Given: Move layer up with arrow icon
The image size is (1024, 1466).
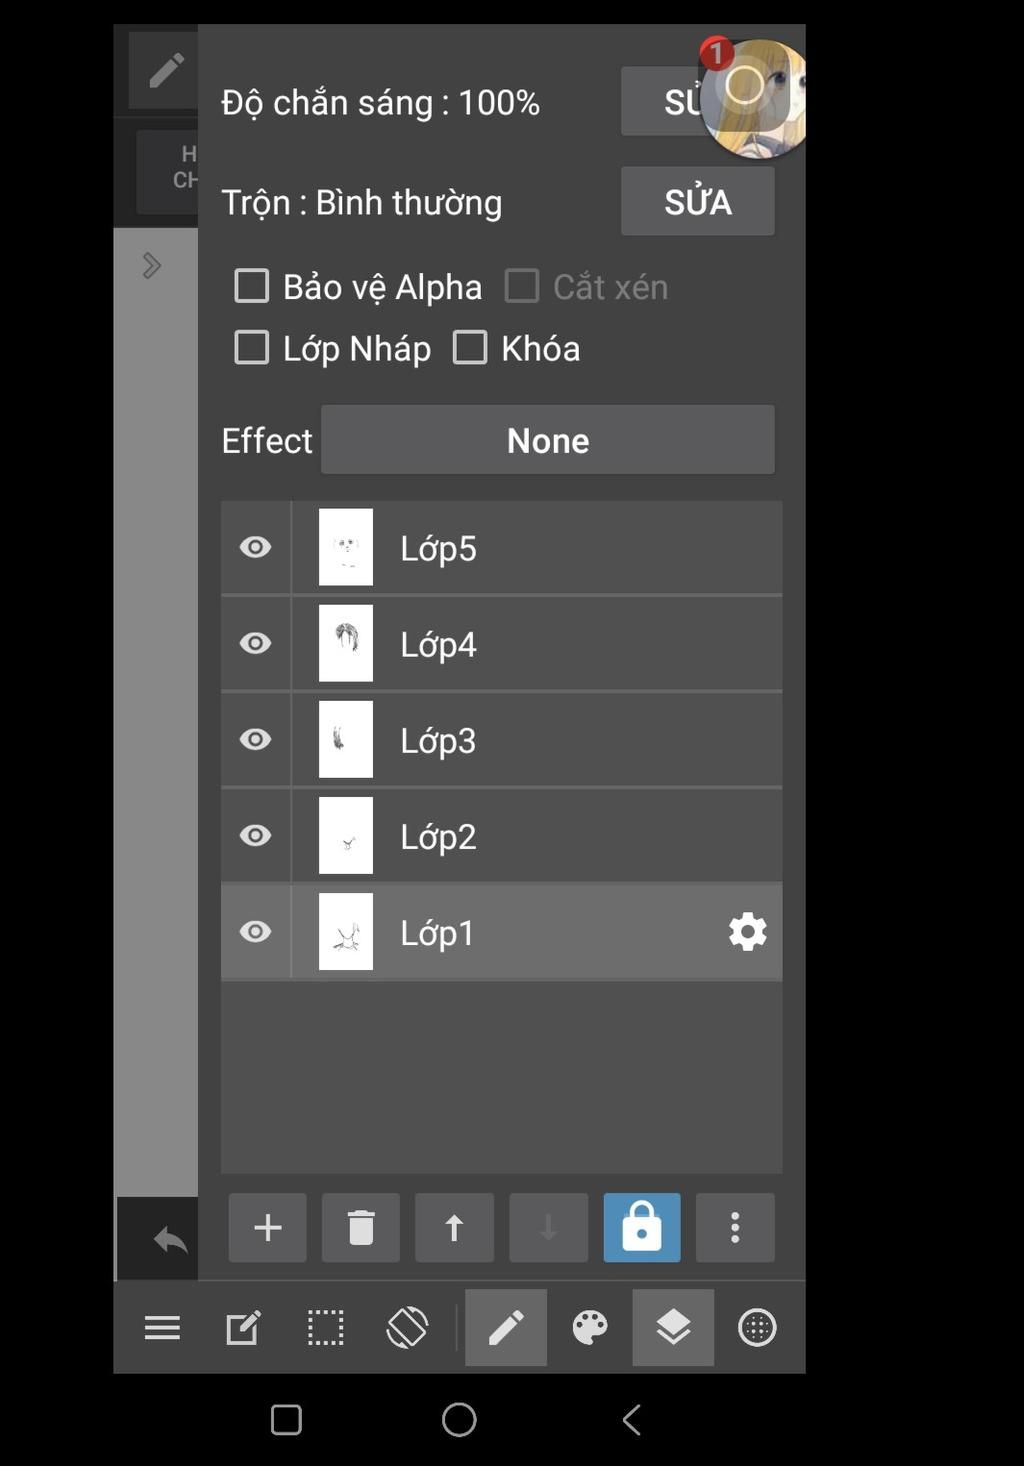Looking at the screenshot, I should pyautogui.click(x=454, y=1227).
